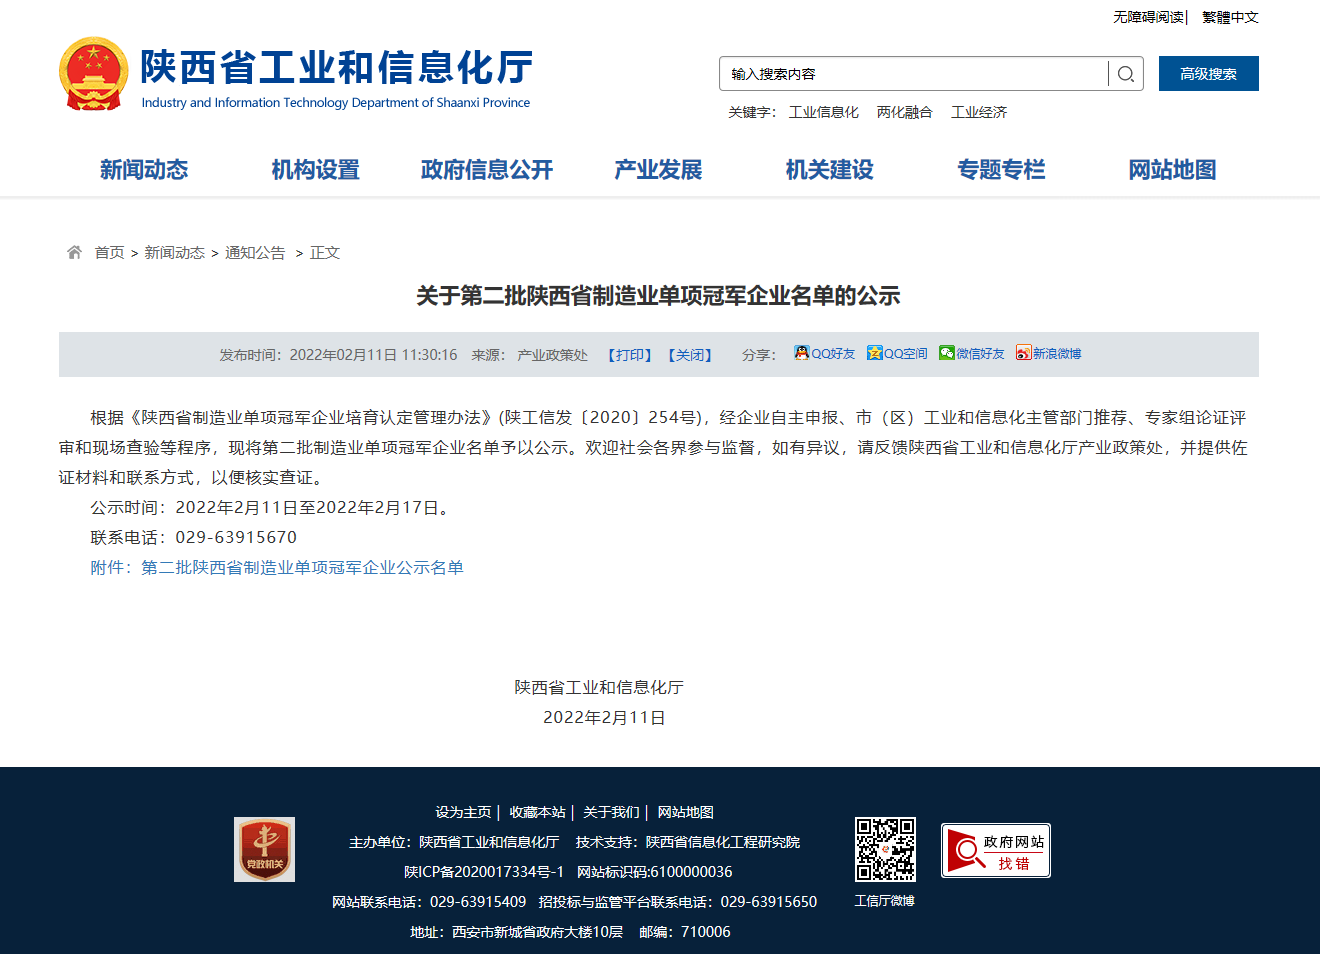Click the 无障碍阅读 link

[1148, 17]
